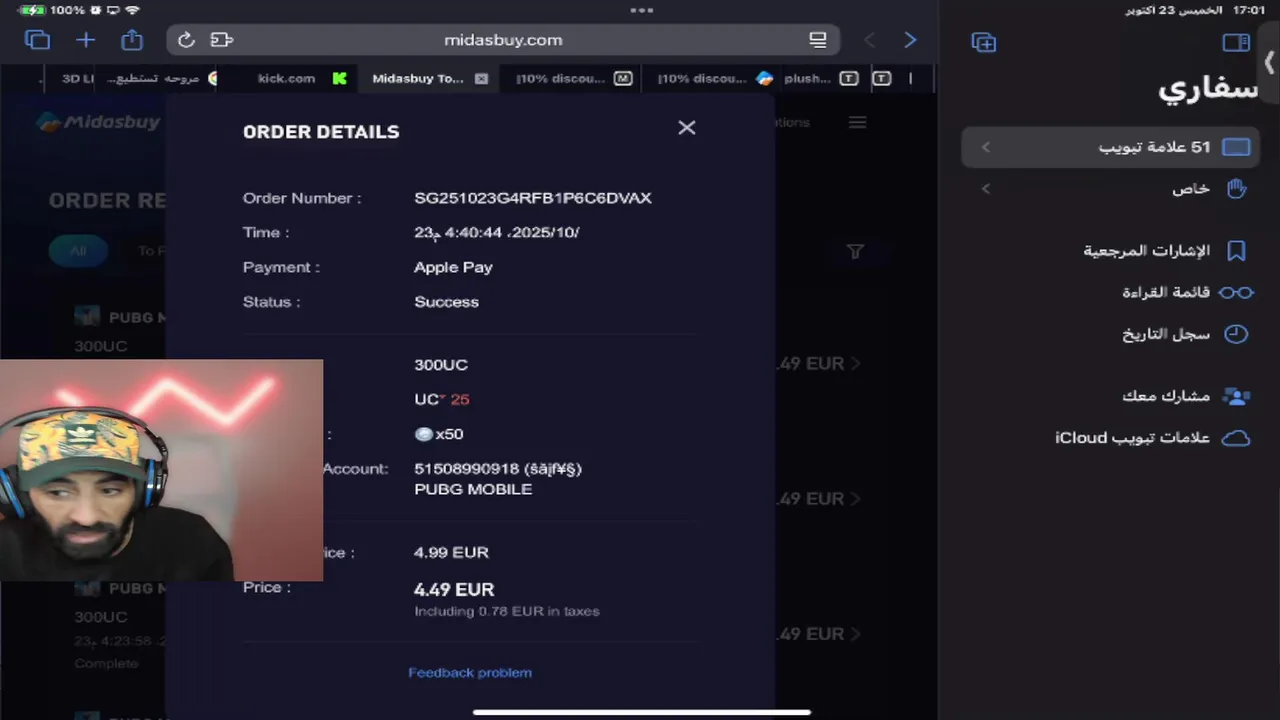Screen dimensions: 1280x720
Task: Open الإشارات المرجعية bookmarks
Action: (1165, 250)
